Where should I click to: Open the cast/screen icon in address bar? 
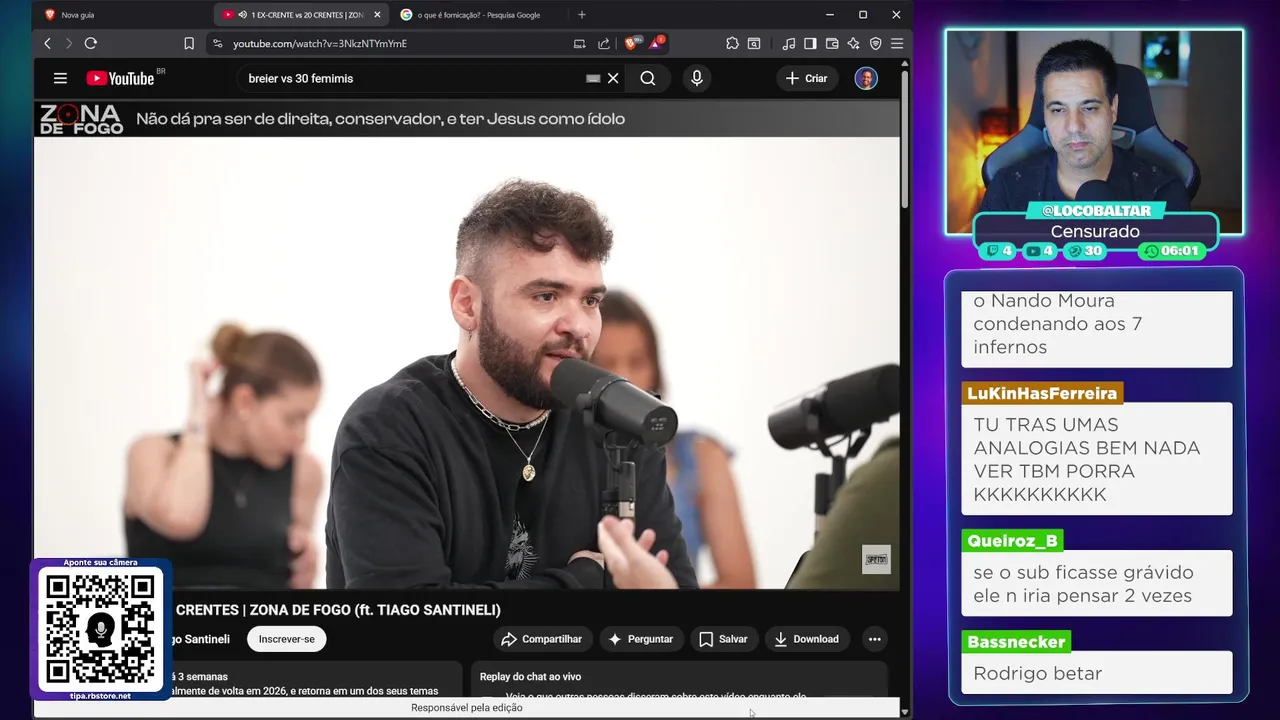(579, 43)
